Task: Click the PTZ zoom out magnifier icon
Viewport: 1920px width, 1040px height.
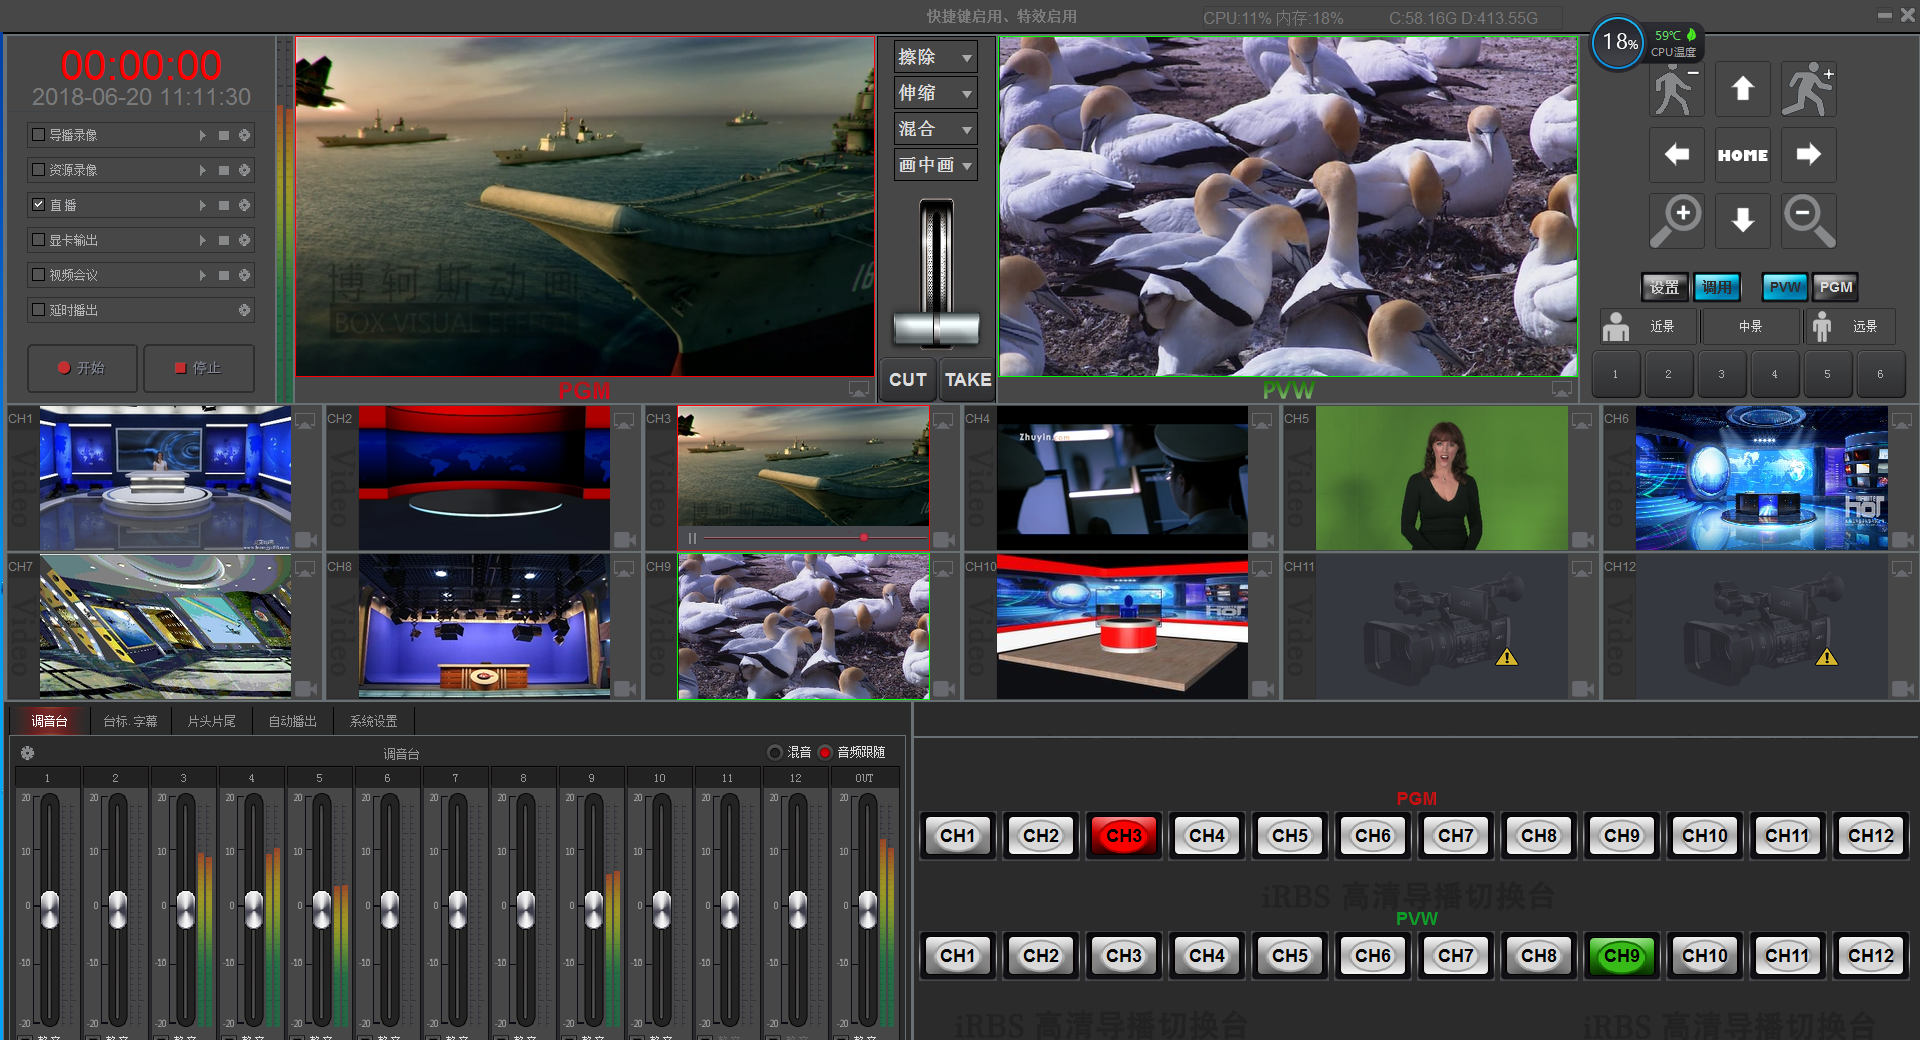Action: [1808, 219]
